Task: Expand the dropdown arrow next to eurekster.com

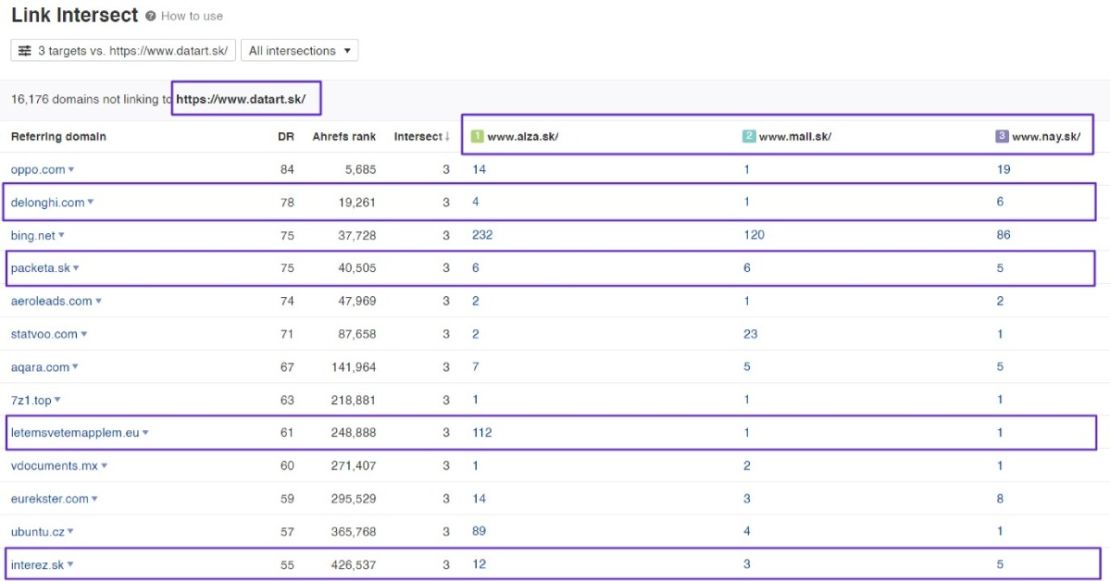Action: 94,499
